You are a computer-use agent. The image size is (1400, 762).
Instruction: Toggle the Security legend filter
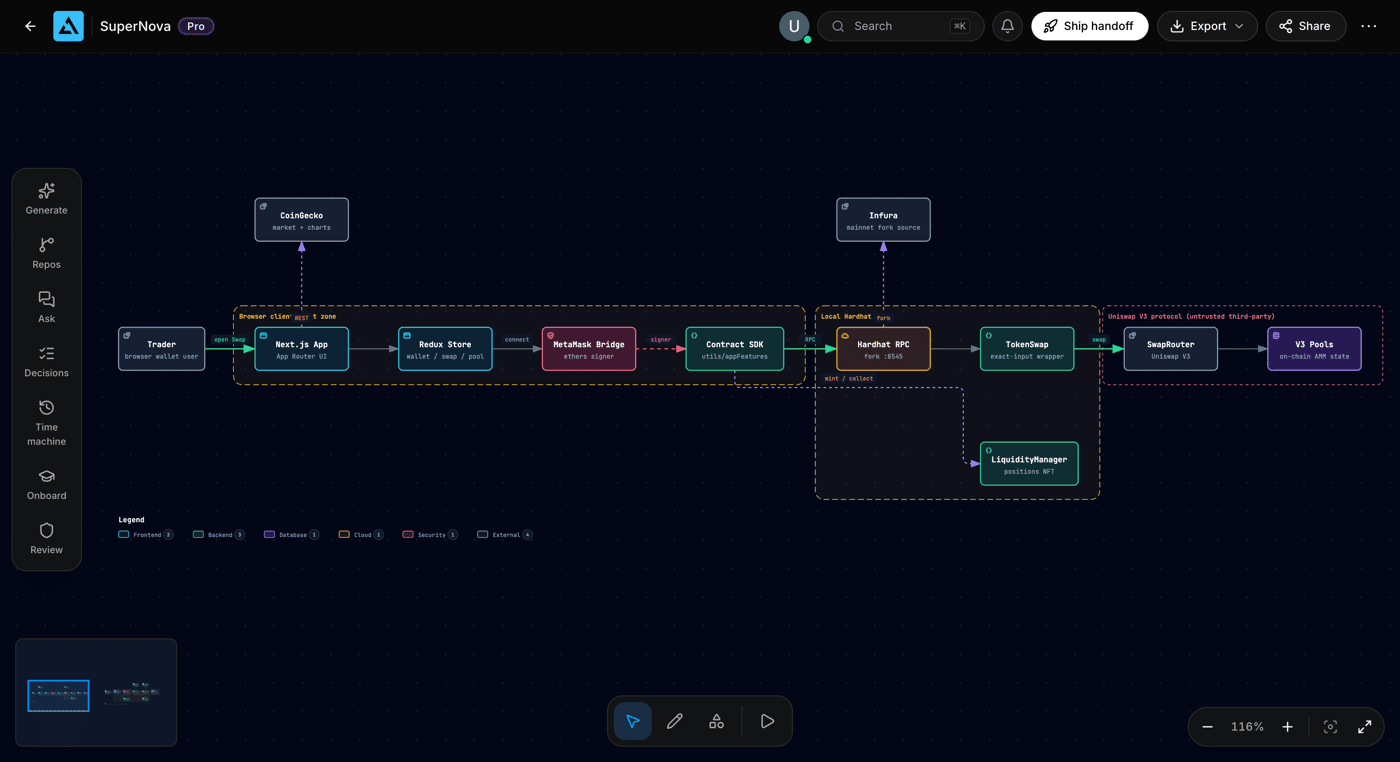click(430, 535)
